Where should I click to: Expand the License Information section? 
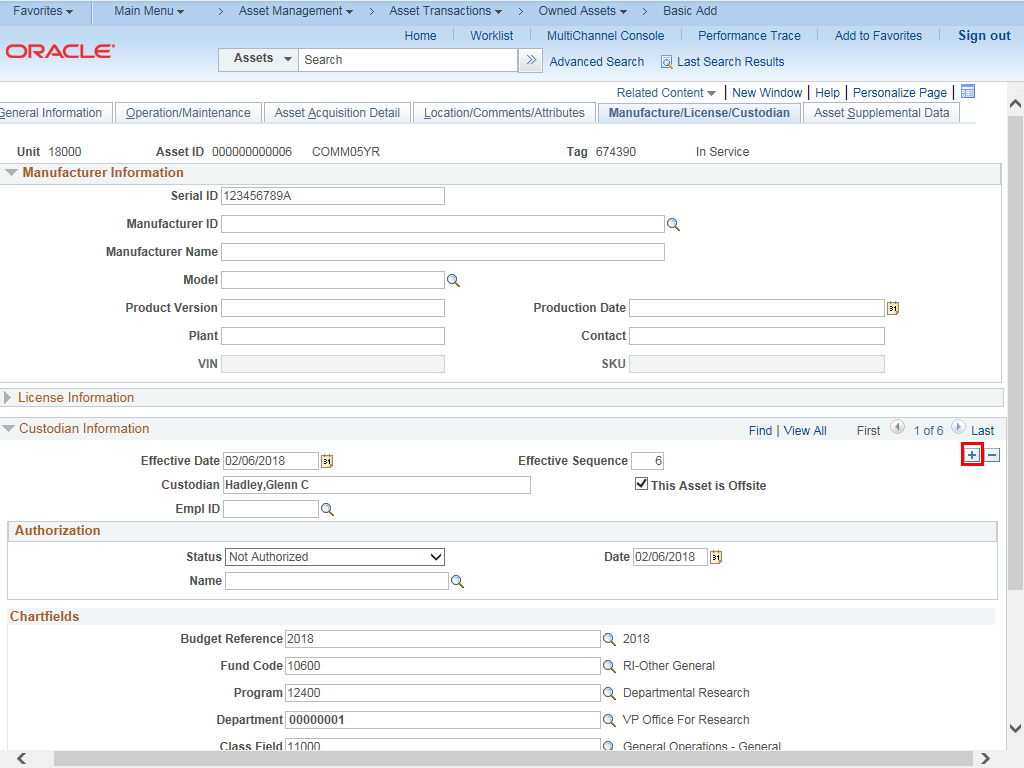pos(9,398)
